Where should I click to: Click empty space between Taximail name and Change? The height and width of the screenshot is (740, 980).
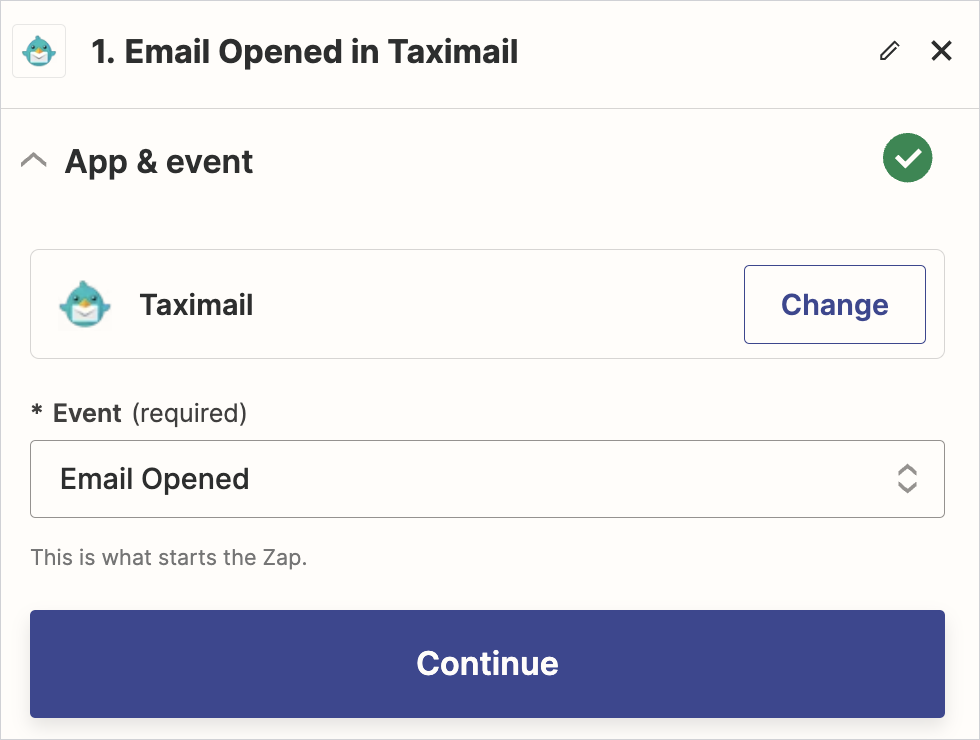(500, 305)
